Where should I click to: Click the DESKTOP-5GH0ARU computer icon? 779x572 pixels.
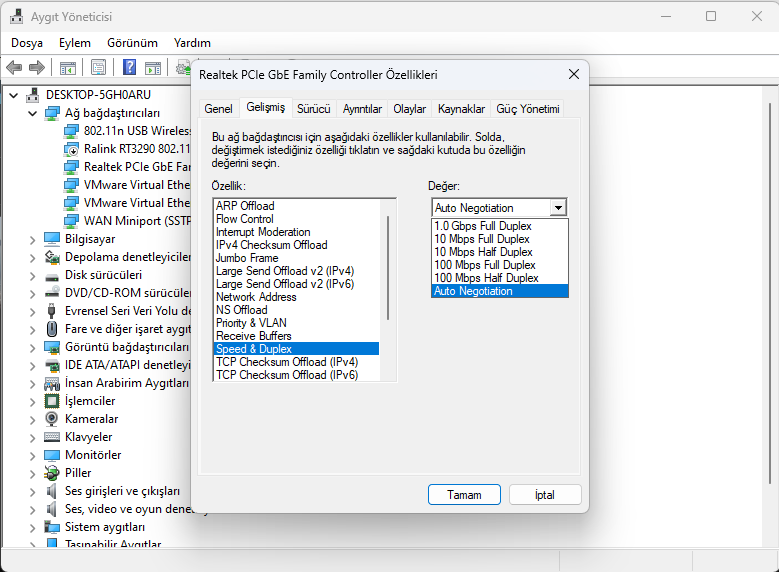coord(33,94)
